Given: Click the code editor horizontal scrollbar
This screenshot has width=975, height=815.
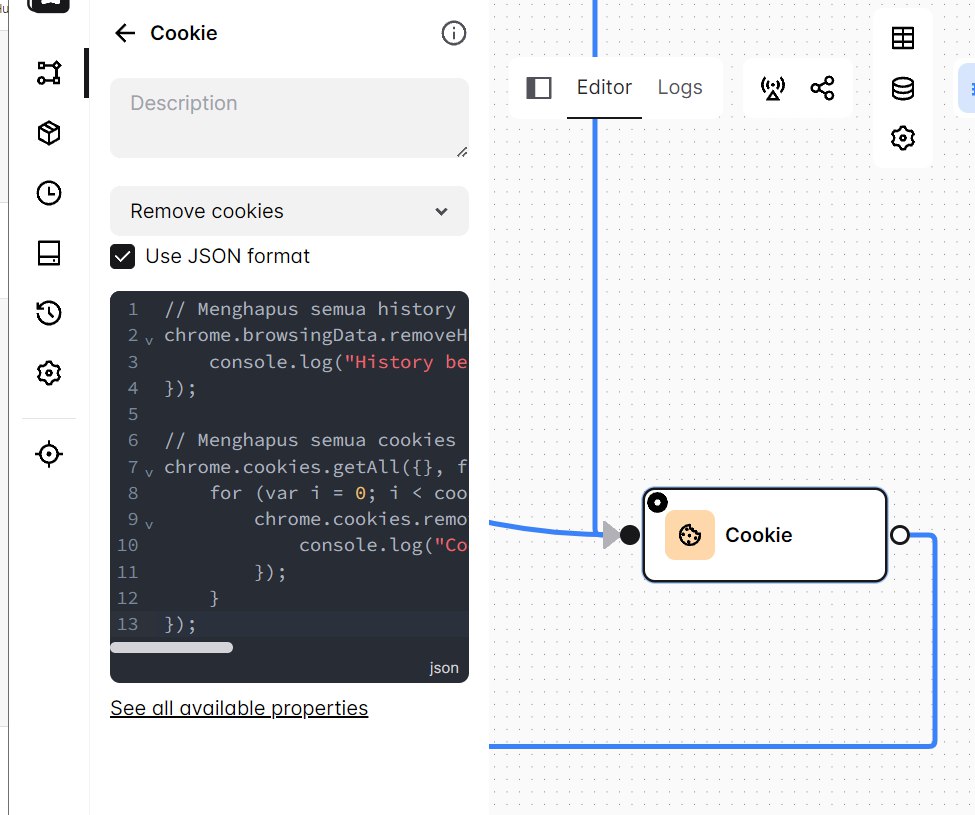Looking at the screenshot, I should point(172,647).
